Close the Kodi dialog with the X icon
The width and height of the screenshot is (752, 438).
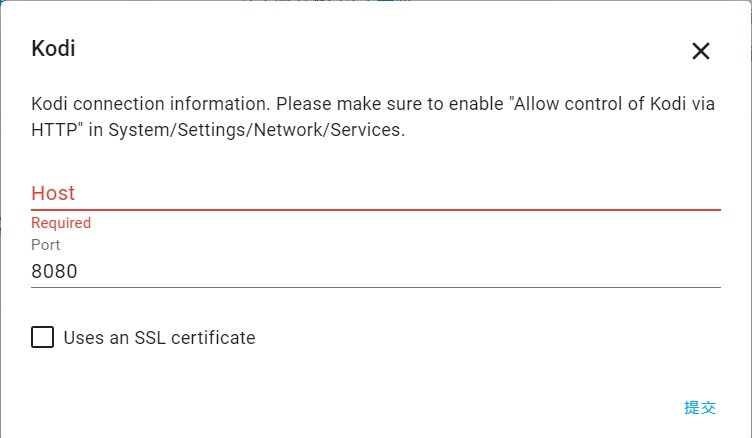tap(700, 51)
